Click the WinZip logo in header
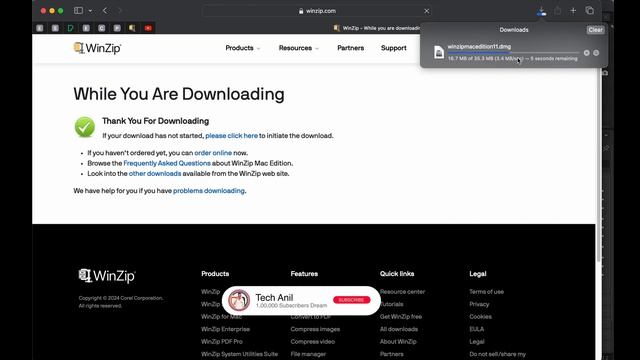This screenshot has height=360, width=640. point(97,48)
